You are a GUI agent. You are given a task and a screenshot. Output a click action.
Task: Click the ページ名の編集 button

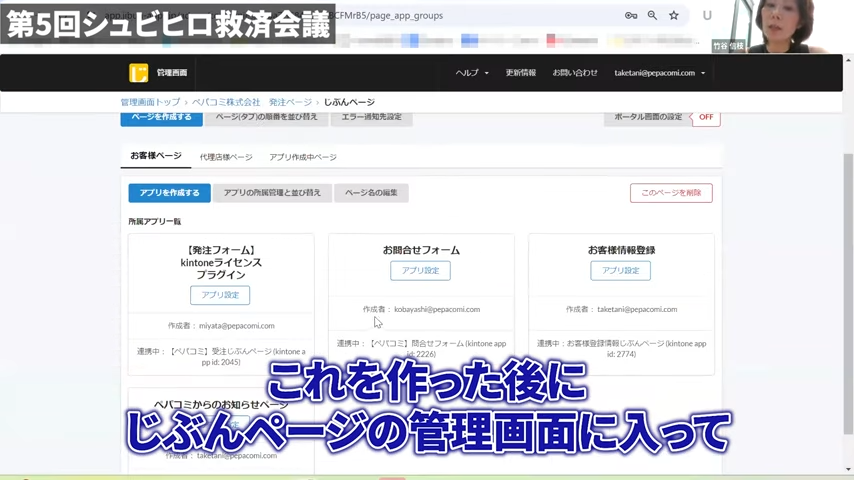[371, 193]
